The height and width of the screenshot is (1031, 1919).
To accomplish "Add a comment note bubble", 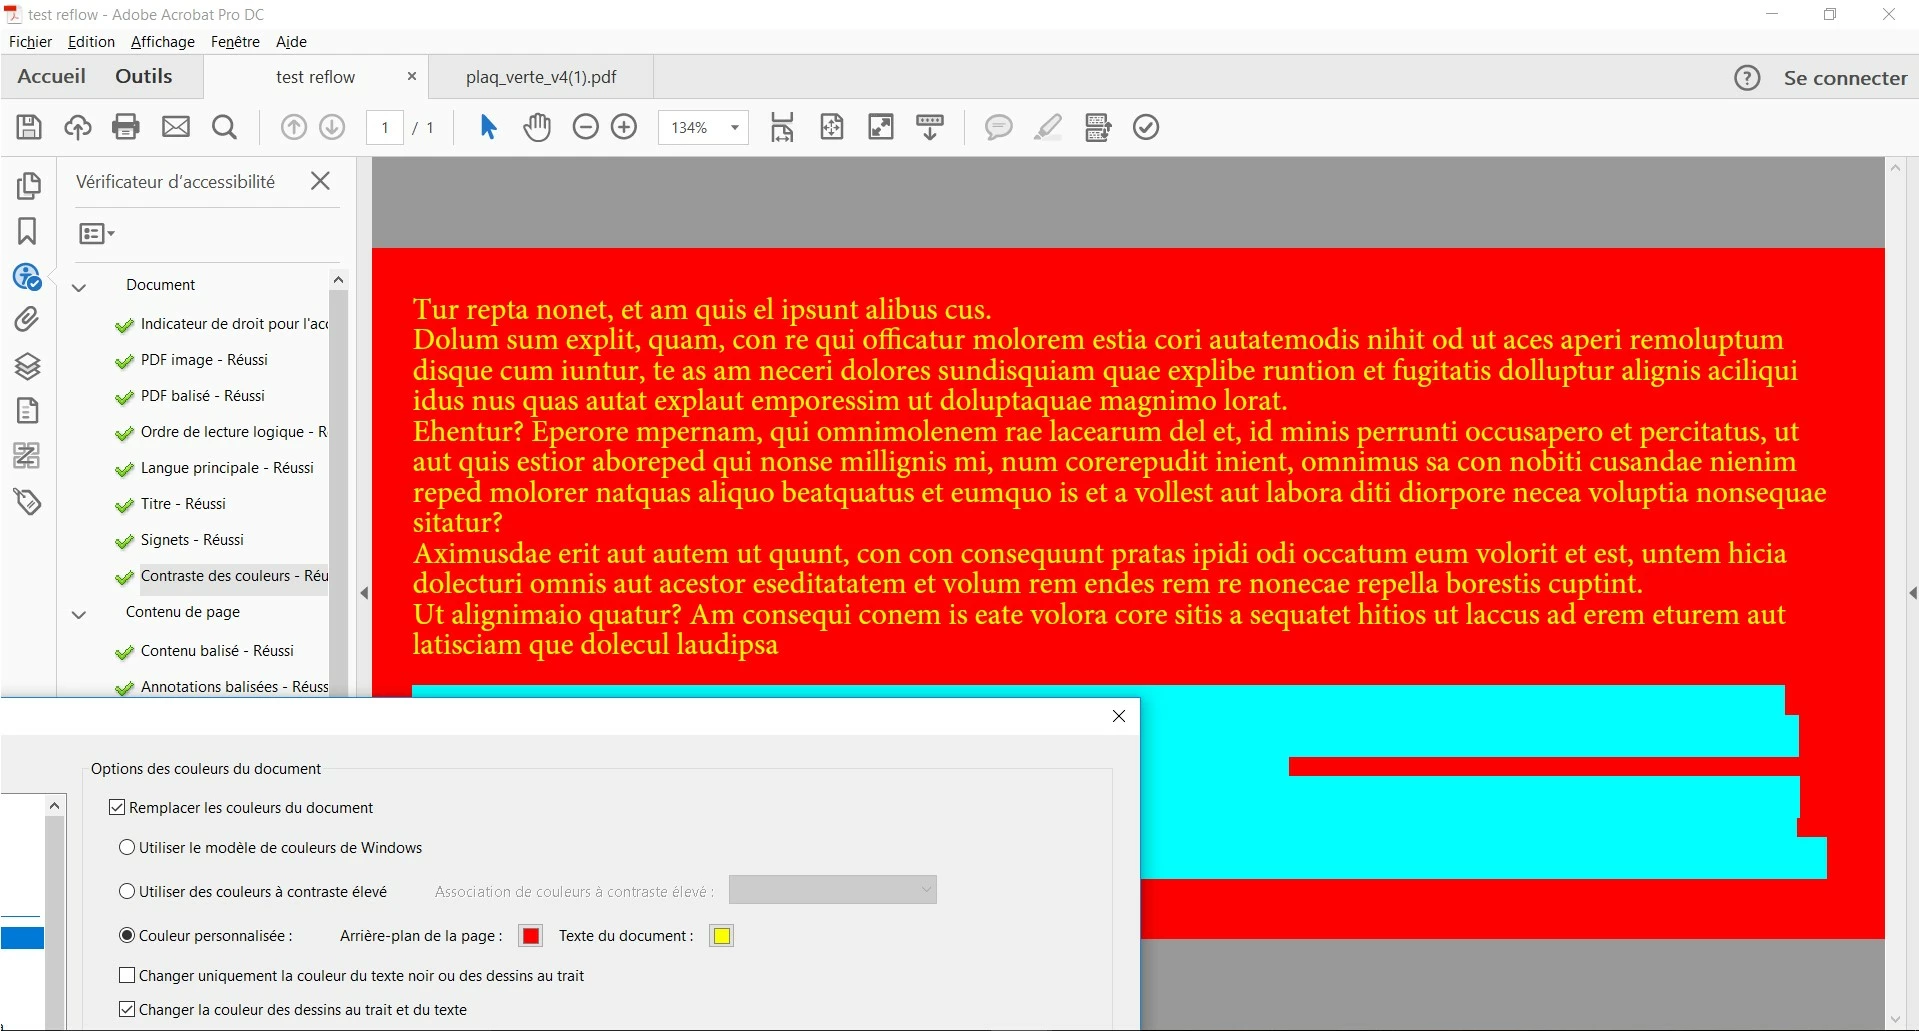I will click(x=998, y=127).
